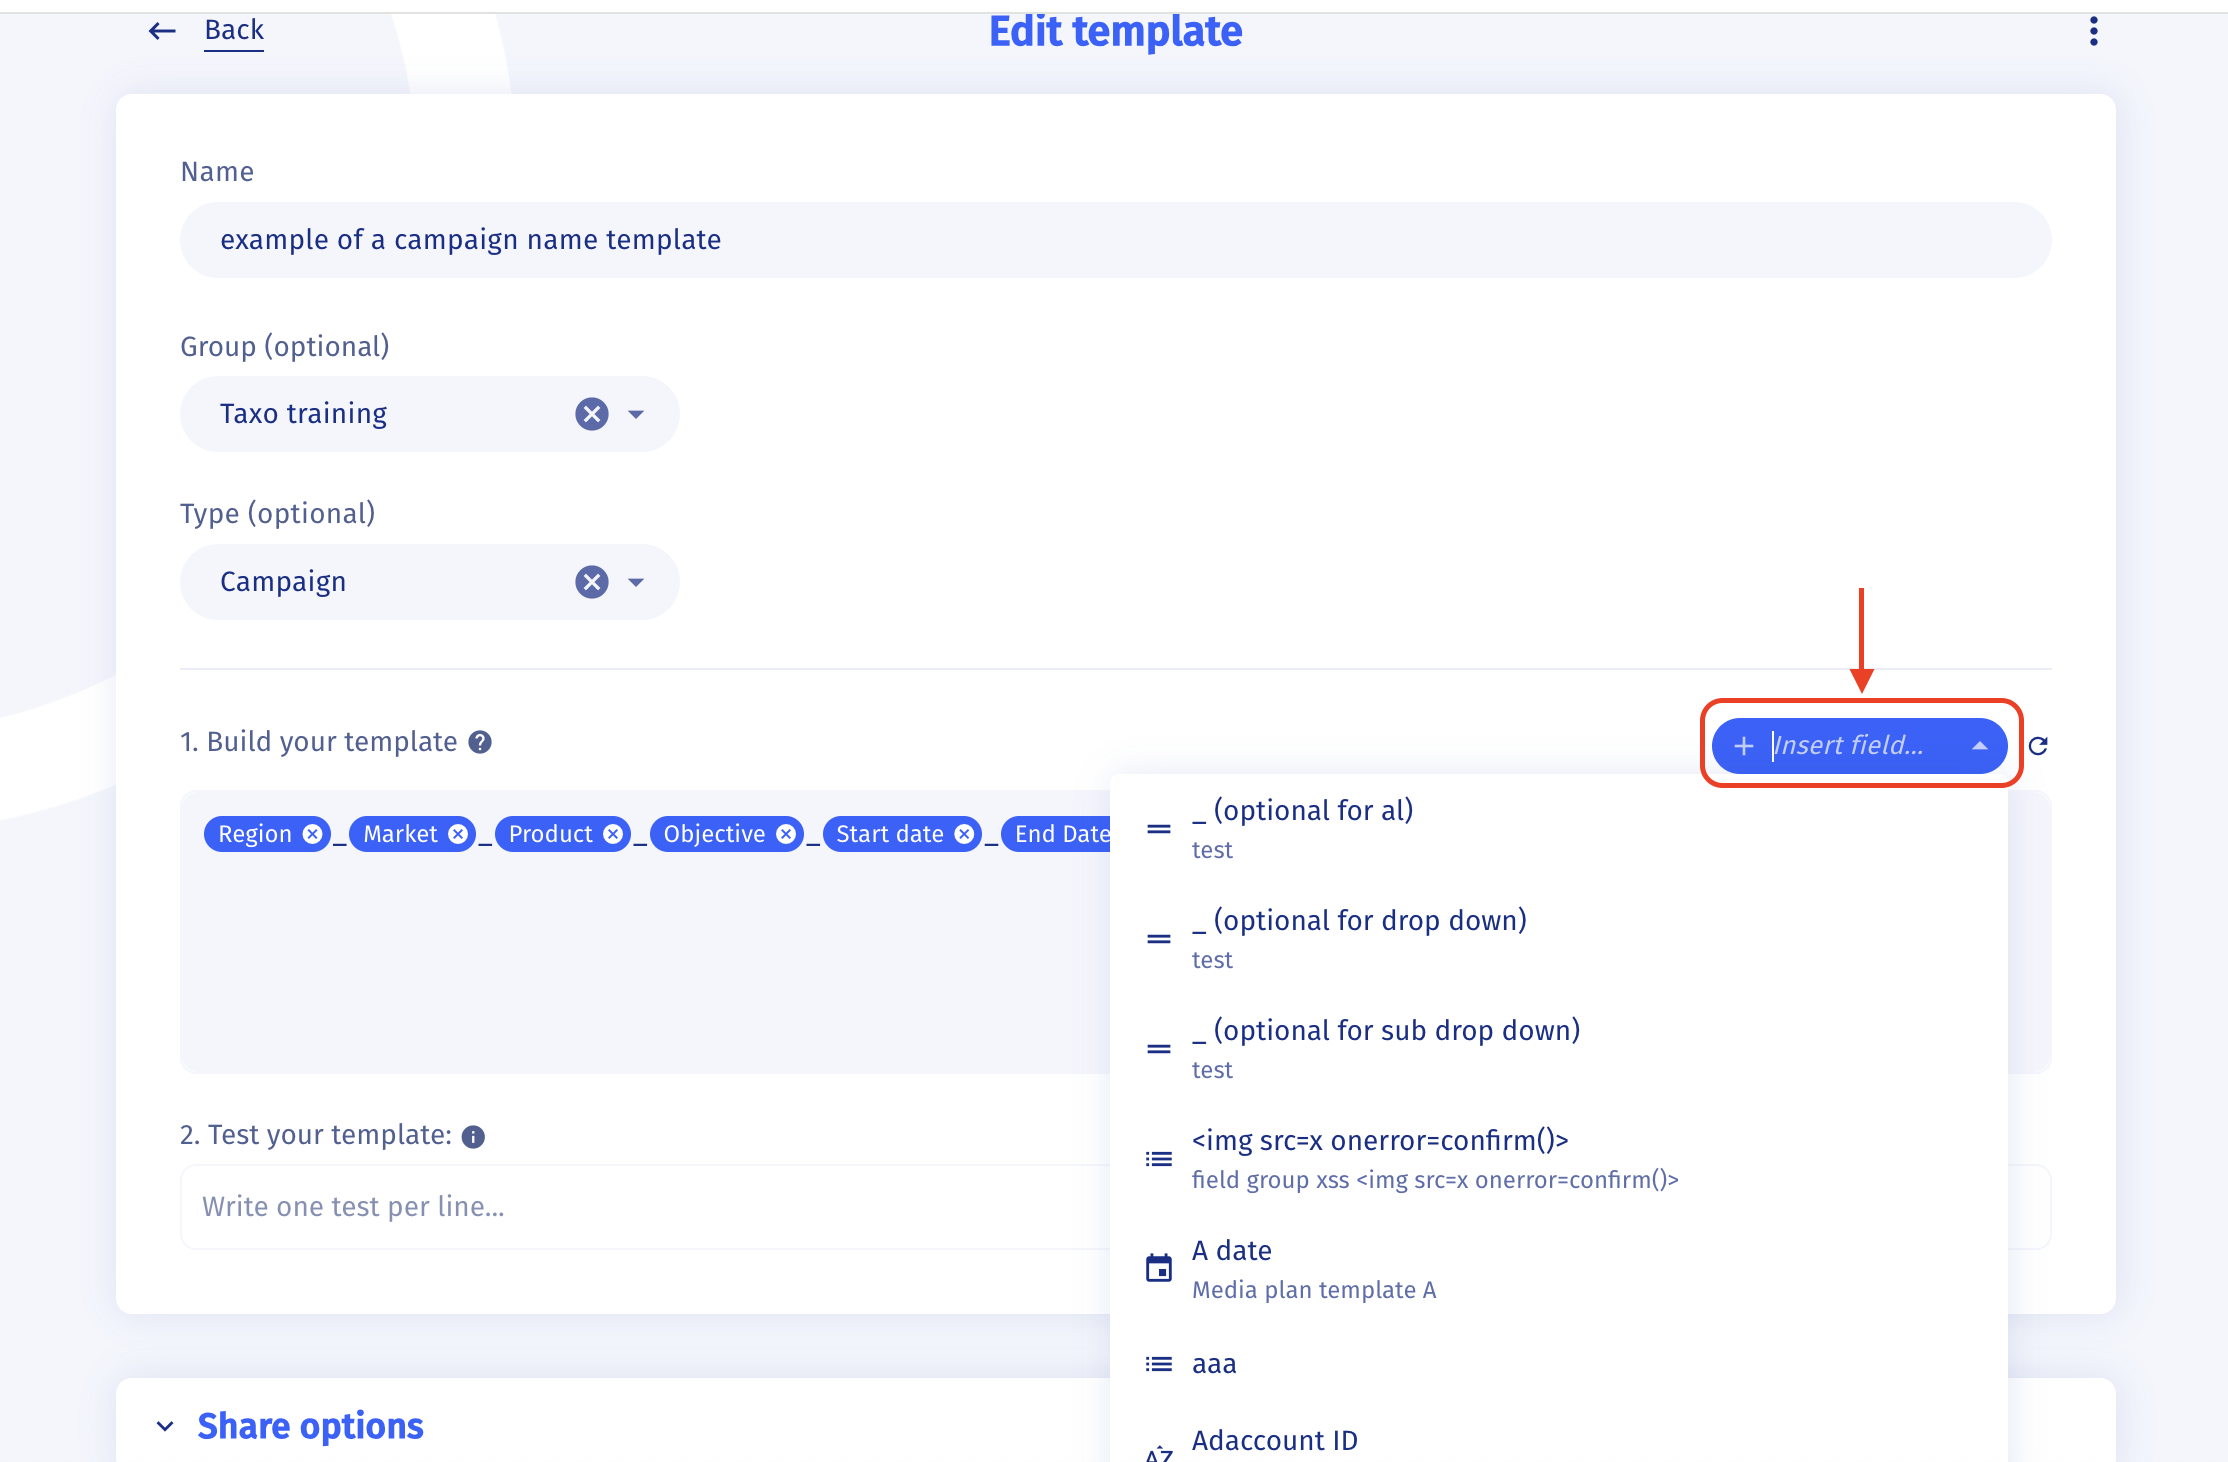Remove the Objective field chip
Screen dimensions: 2228x1462
787,834
